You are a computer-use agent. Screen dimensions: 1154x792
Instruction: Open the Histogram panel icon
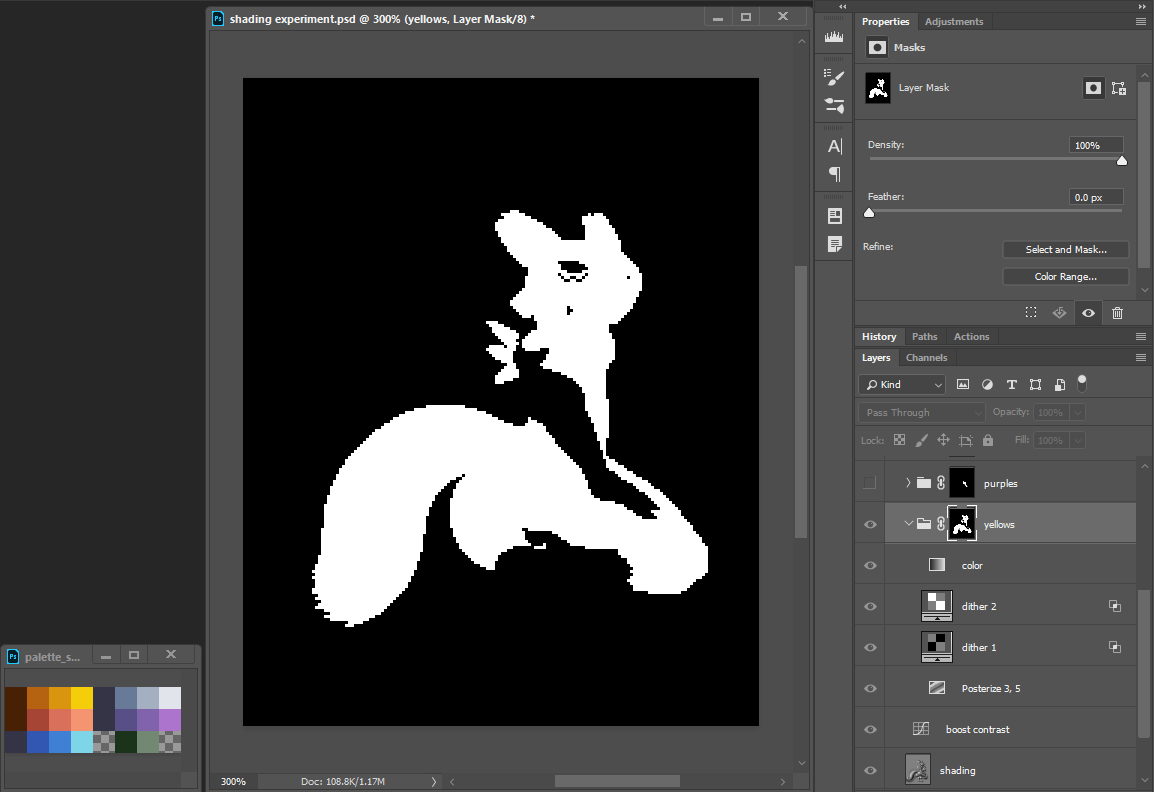click(834, 37)
